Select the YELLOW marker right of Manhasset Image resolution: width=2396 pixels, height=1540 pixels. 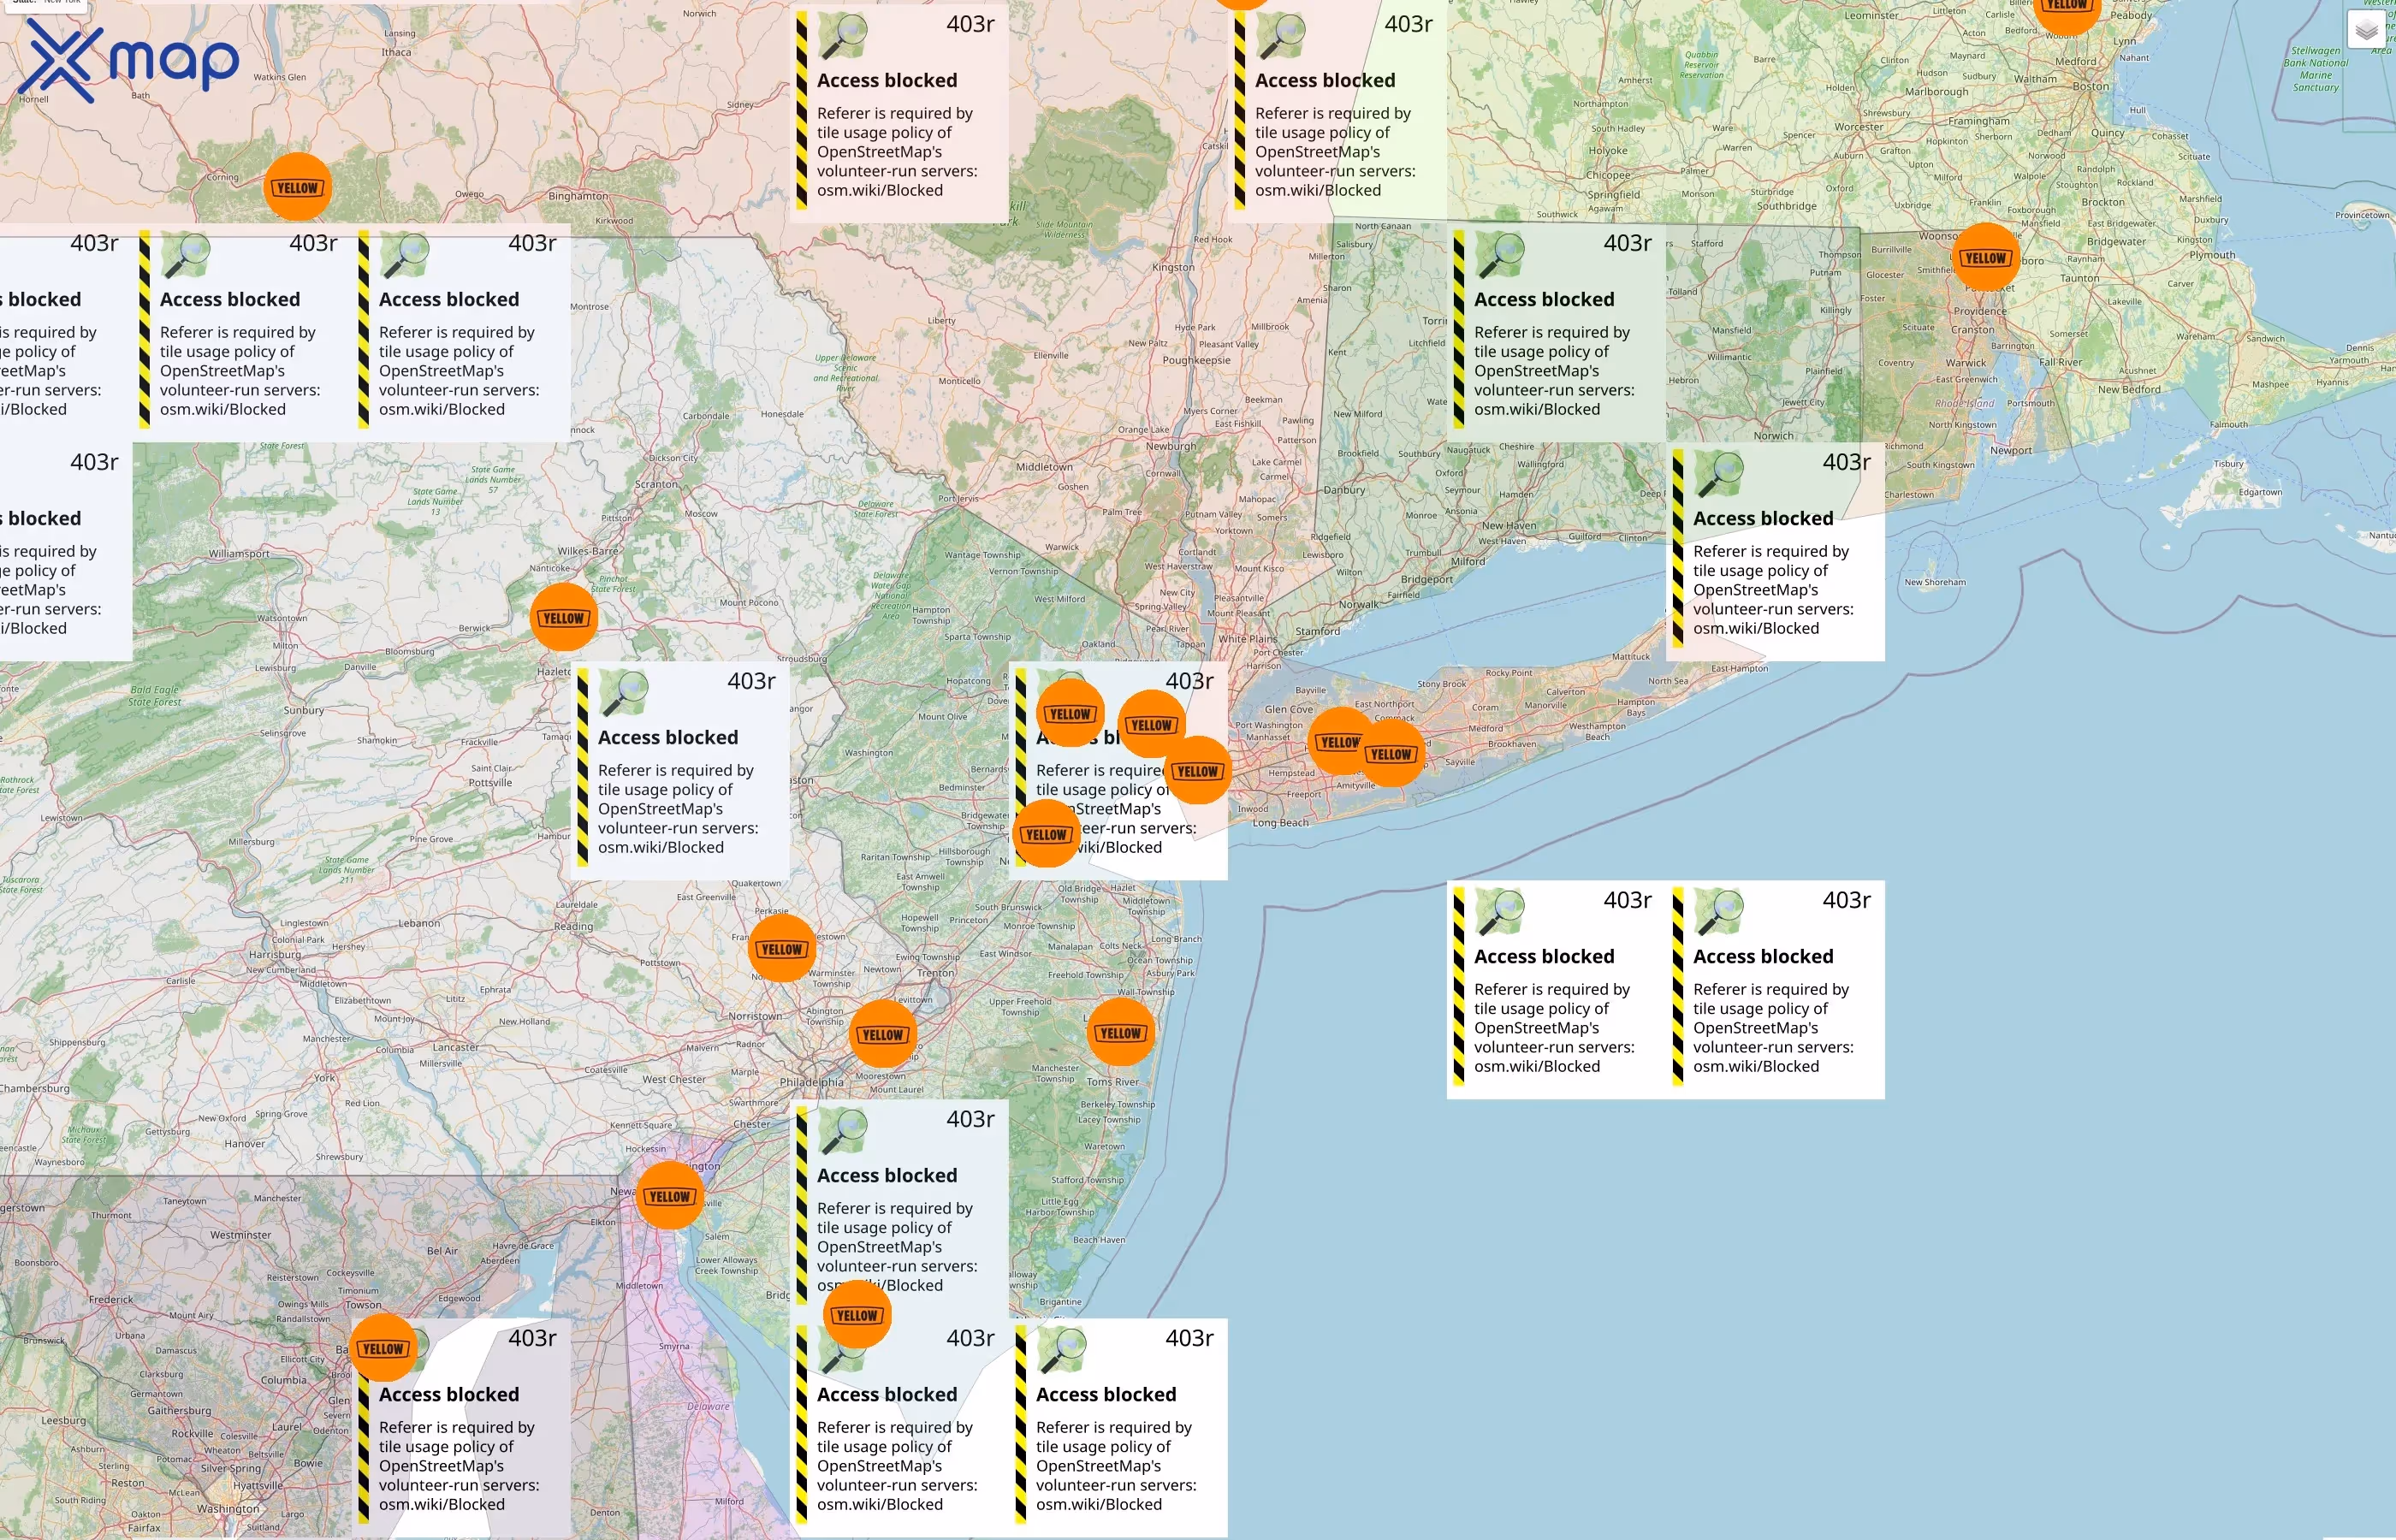1339,742
